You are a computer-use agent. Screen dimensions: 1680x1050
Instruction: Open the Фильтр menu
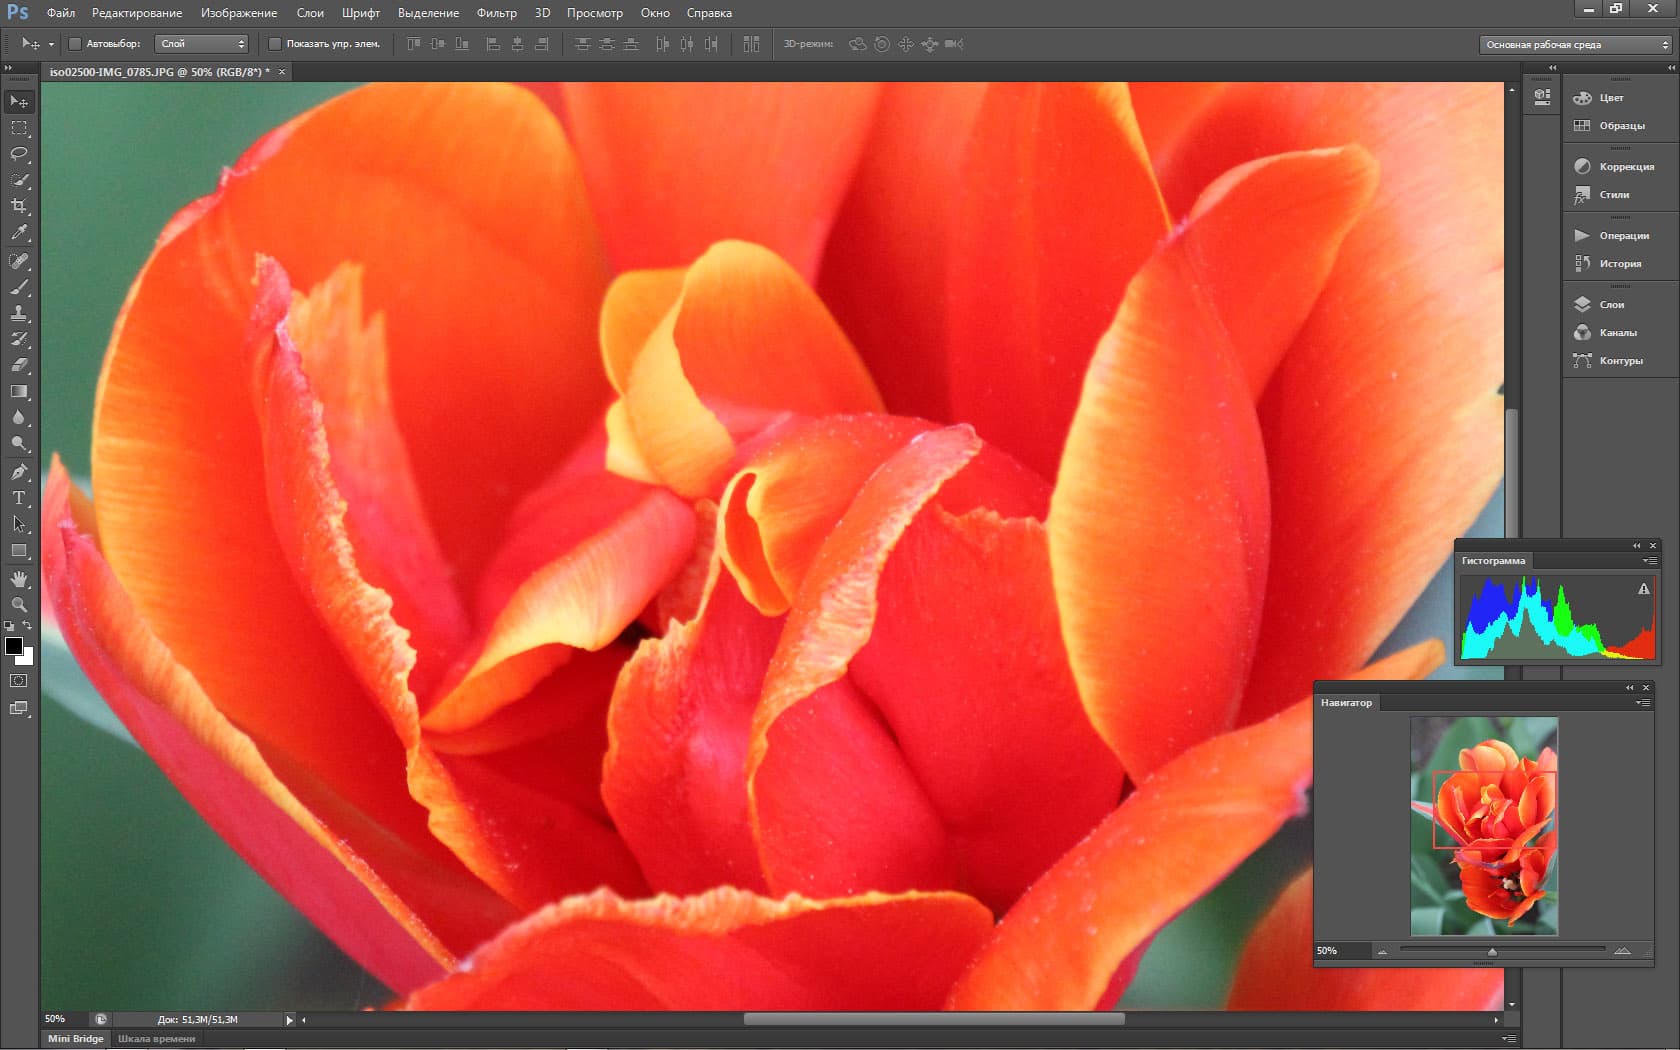tap(496, 13)
